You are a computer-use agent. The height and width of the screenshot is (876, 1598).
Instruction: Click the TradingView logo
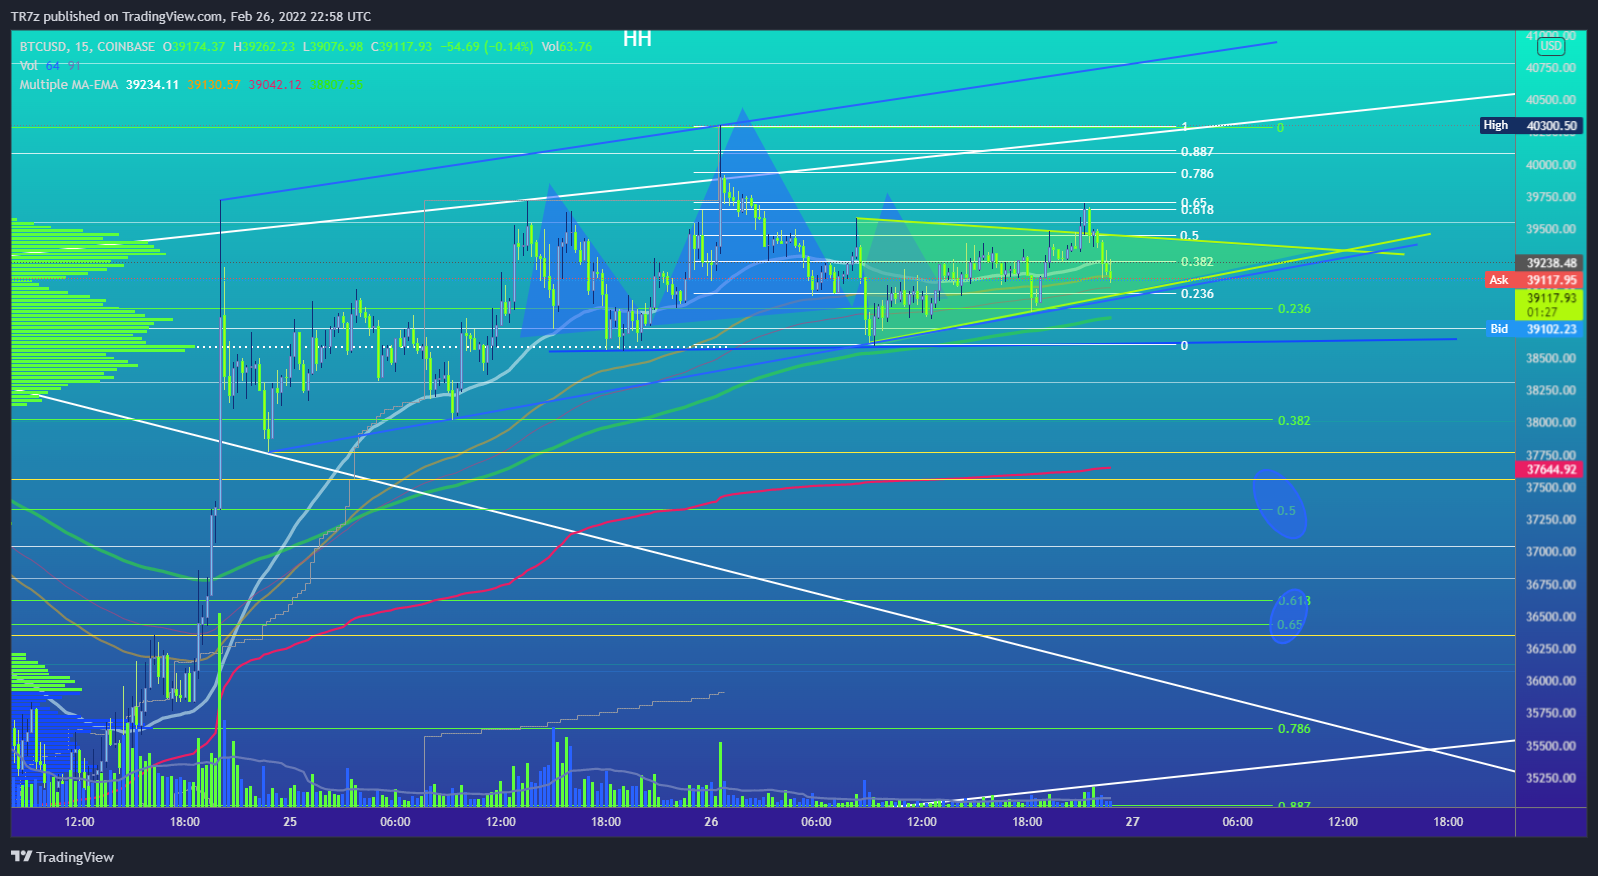pos(62,857)
